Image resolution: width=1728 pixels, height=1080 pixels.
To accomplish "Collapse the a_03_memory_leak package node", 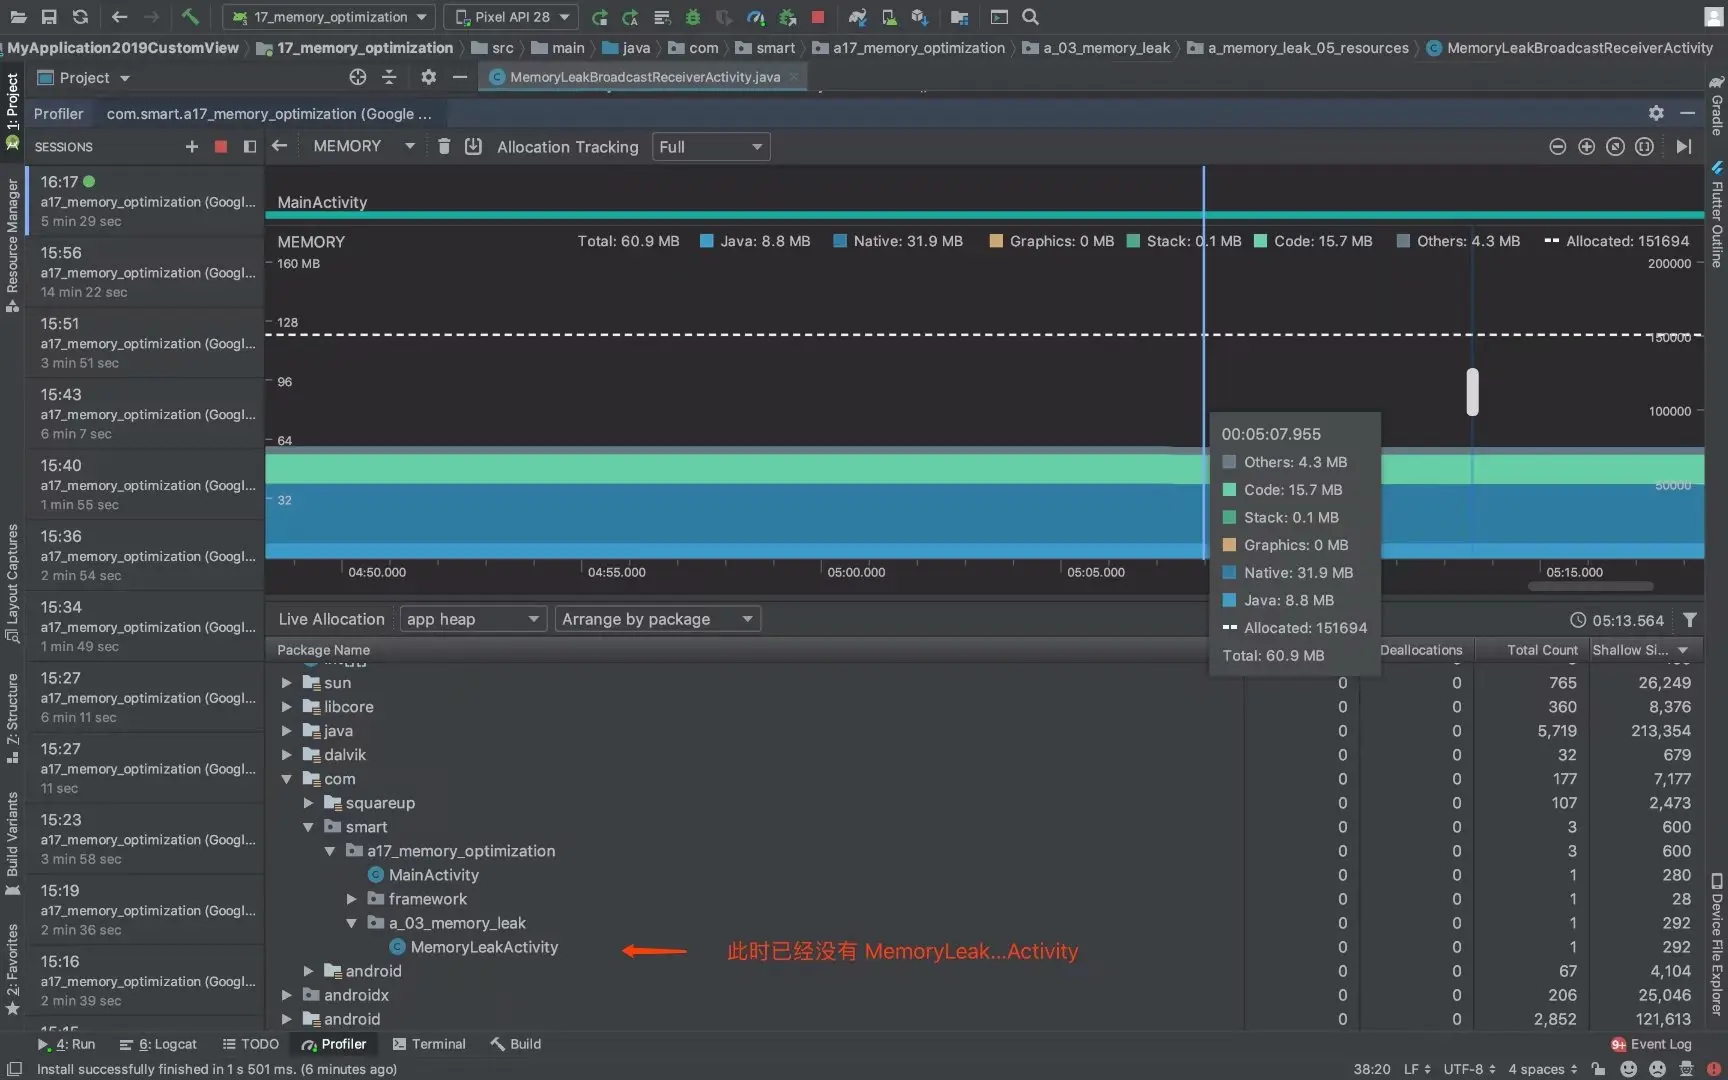I will (x=352, y=923).
